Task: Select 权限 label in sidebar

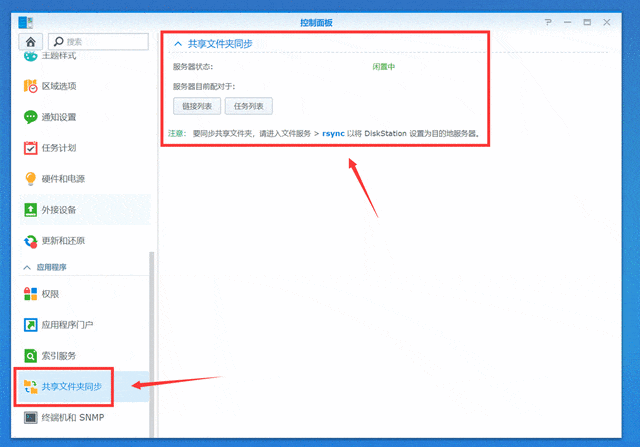Action: pyautogui.click(x=50, y=294)
